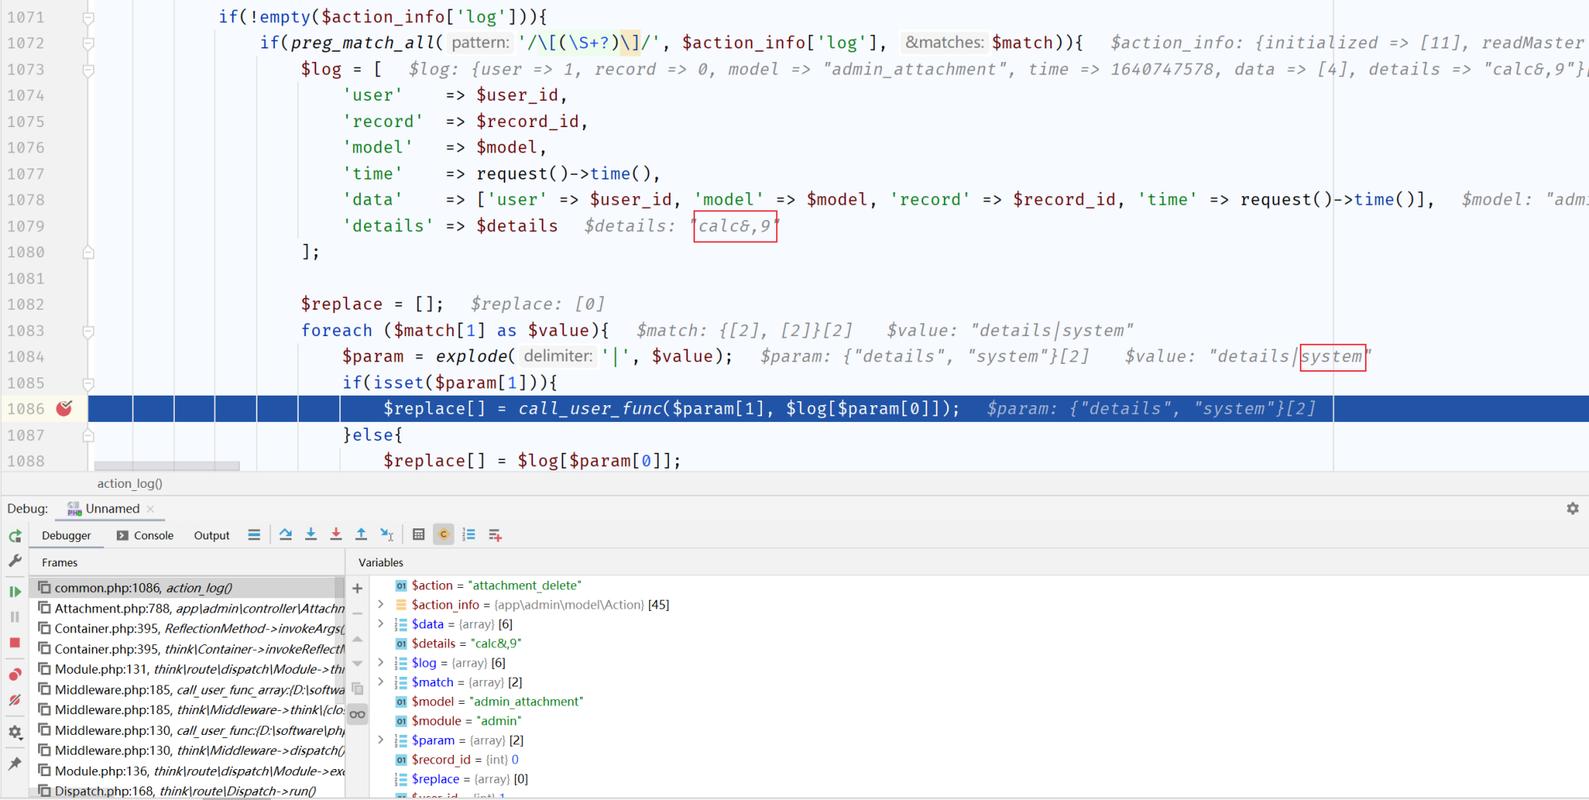Collapse code fold at line 1071
The height and width of the screenshot is (800, 1589).
[88, 18]
